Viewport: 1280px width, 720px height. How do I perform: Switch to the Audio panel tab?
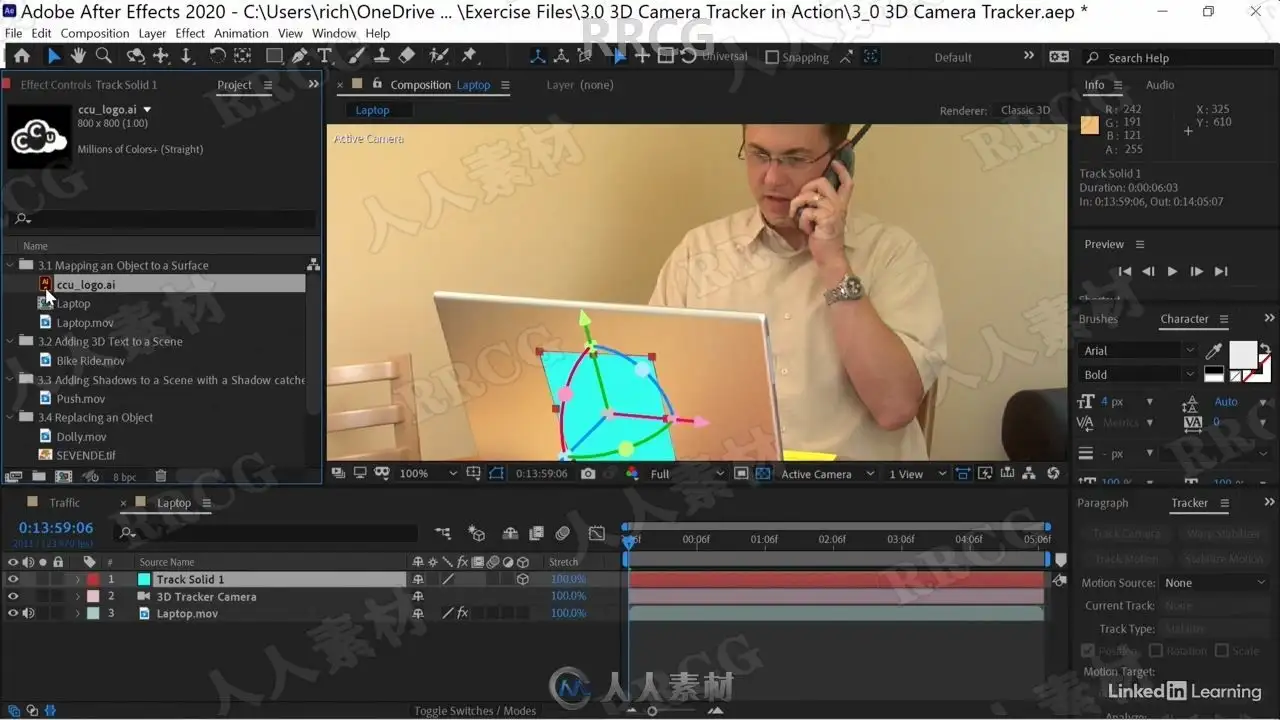pos(1160,85)
